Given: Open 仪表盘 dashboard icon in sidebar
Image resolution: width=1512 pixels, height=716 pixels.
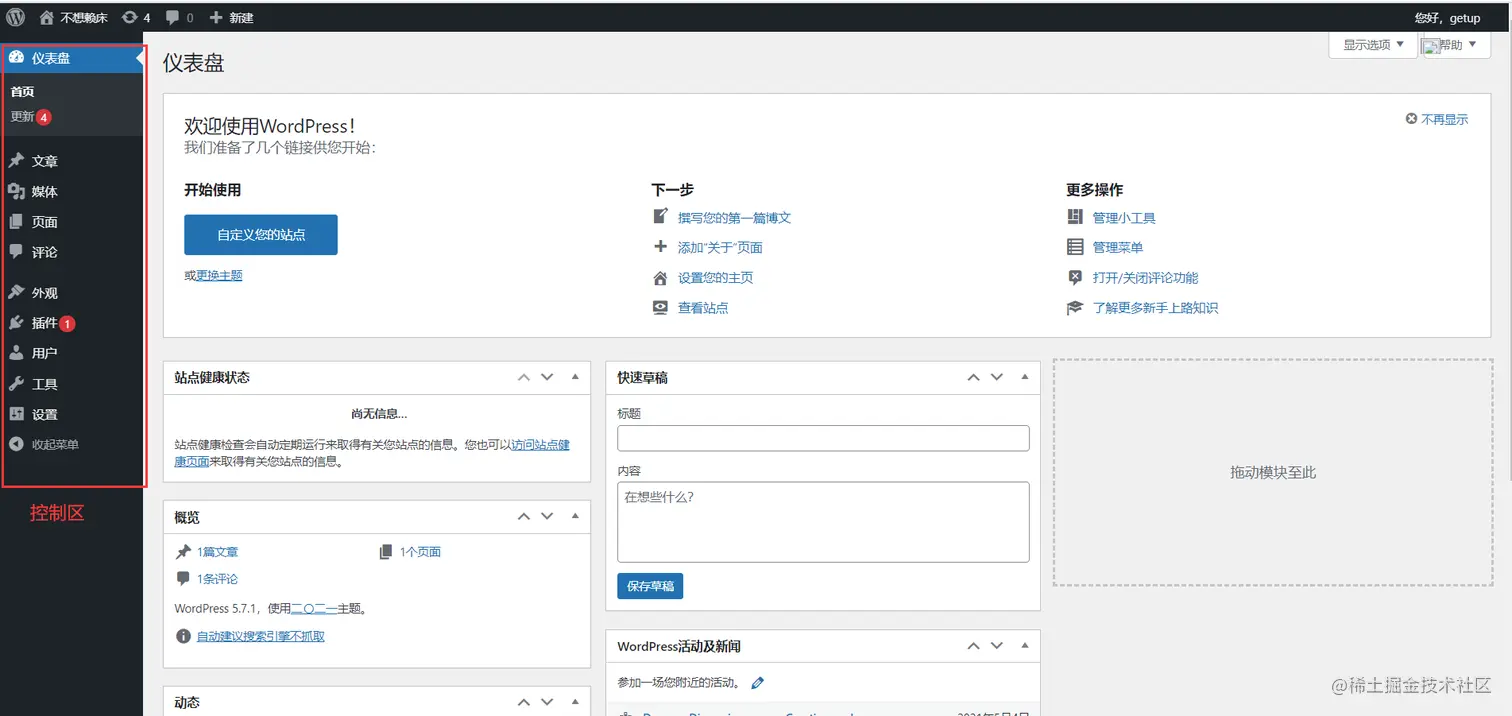Looking at the screenshot, I should tap(16, 57).
